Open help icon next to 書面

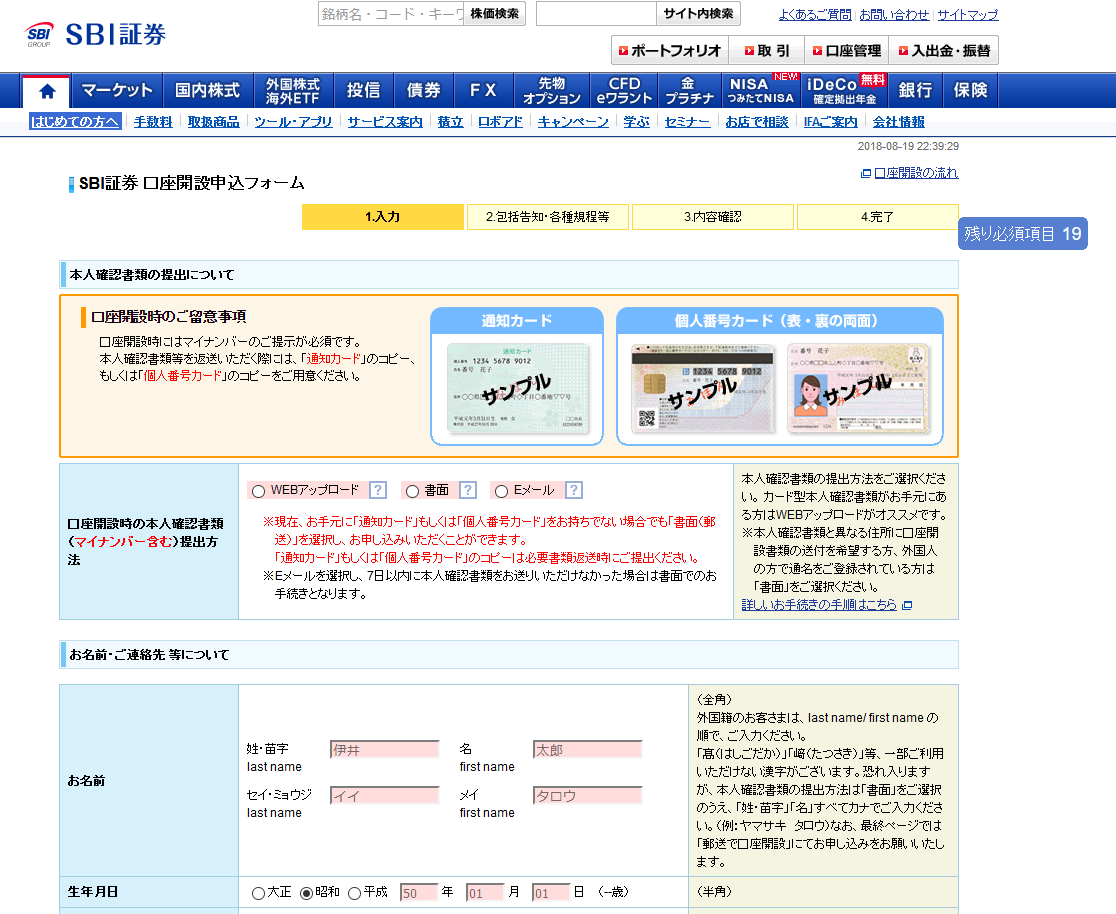pyautogui.click(x=468, y=490)
